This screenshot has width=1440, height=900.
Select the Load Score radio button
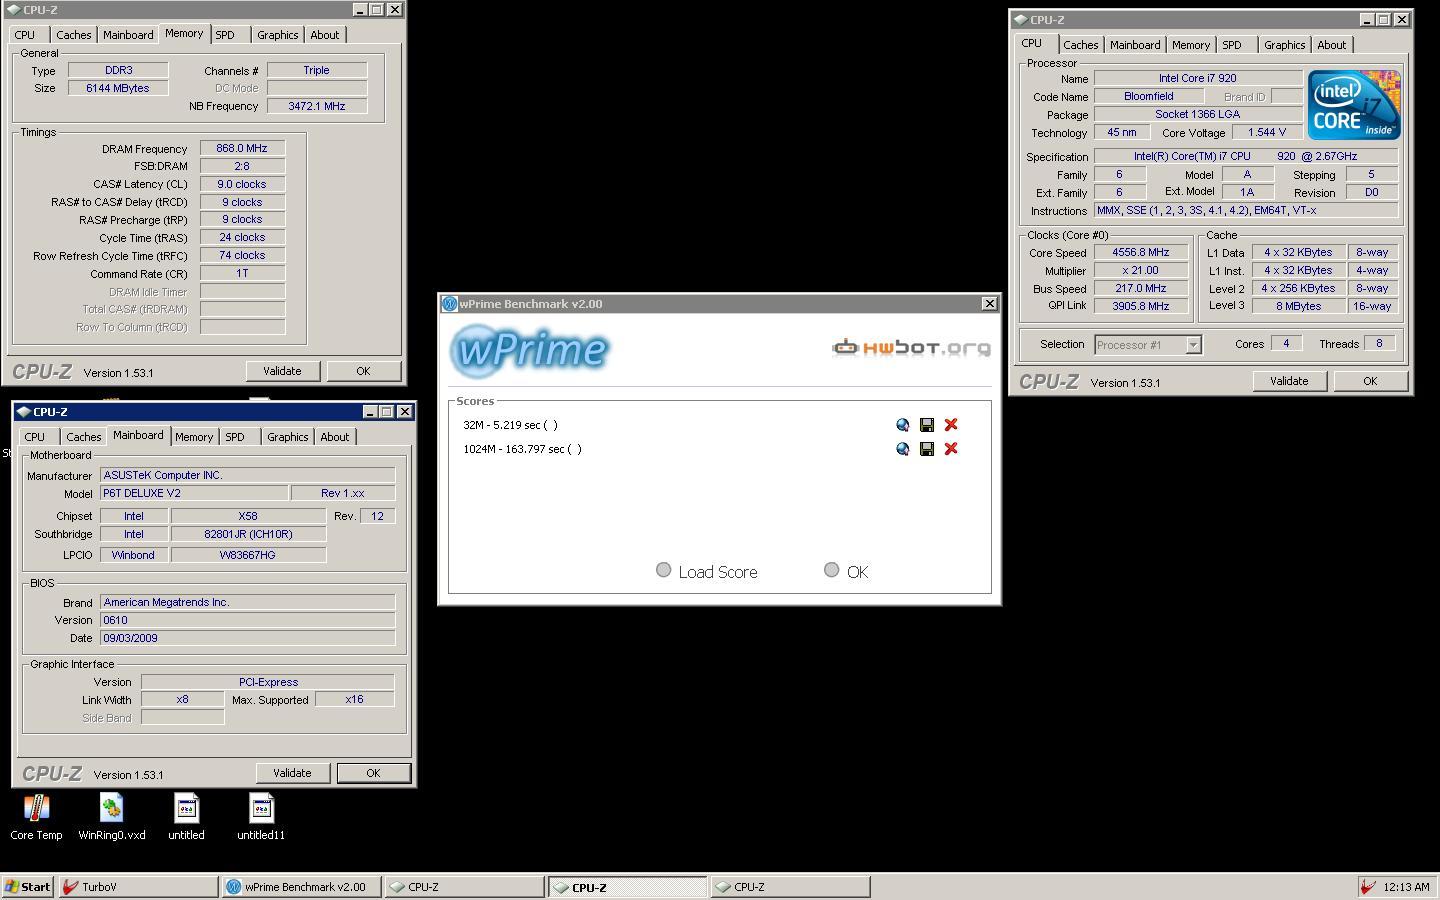click(663, 570)
